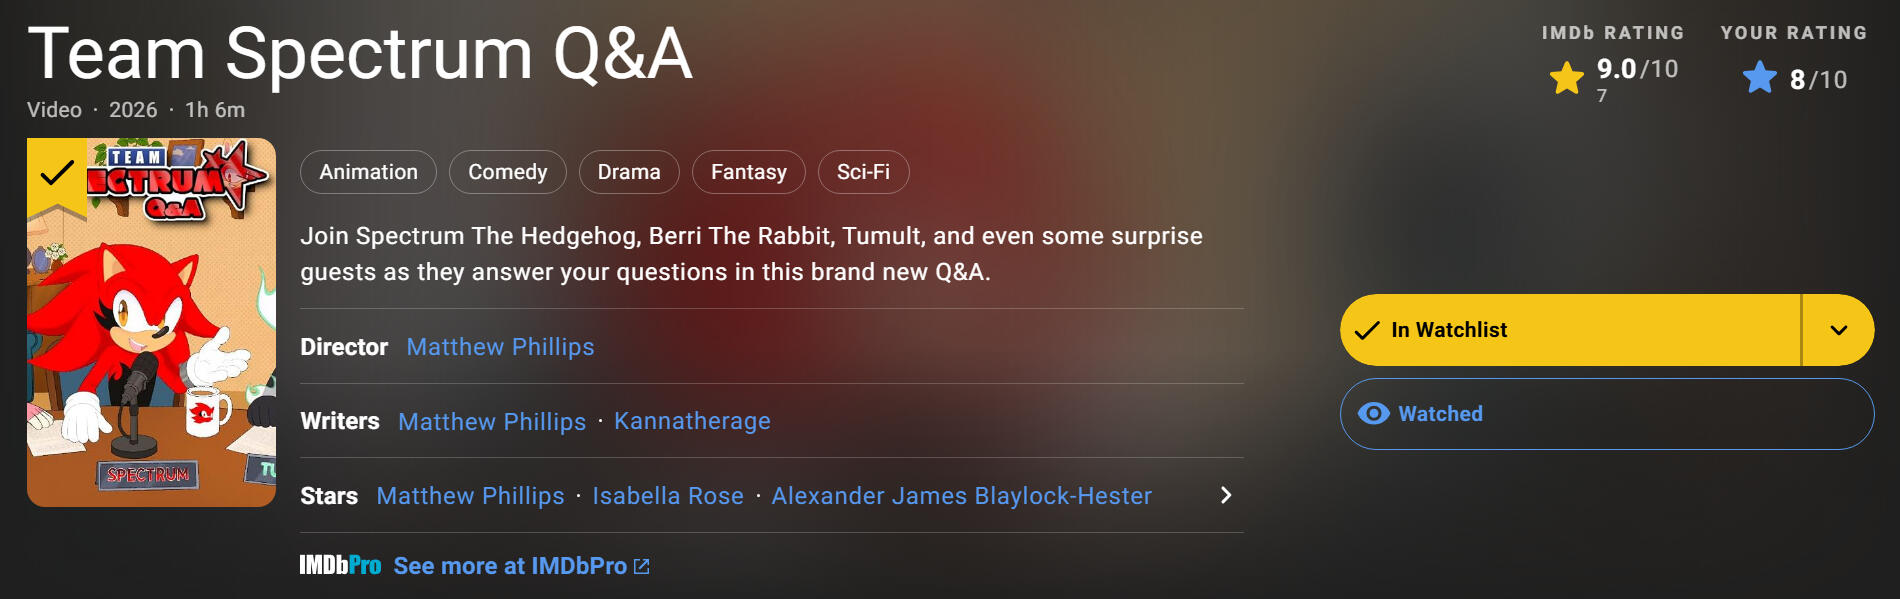This screenshot has height=599, width=1900.
Task: Open writer Kannatherage link
Action: (692, 422)
